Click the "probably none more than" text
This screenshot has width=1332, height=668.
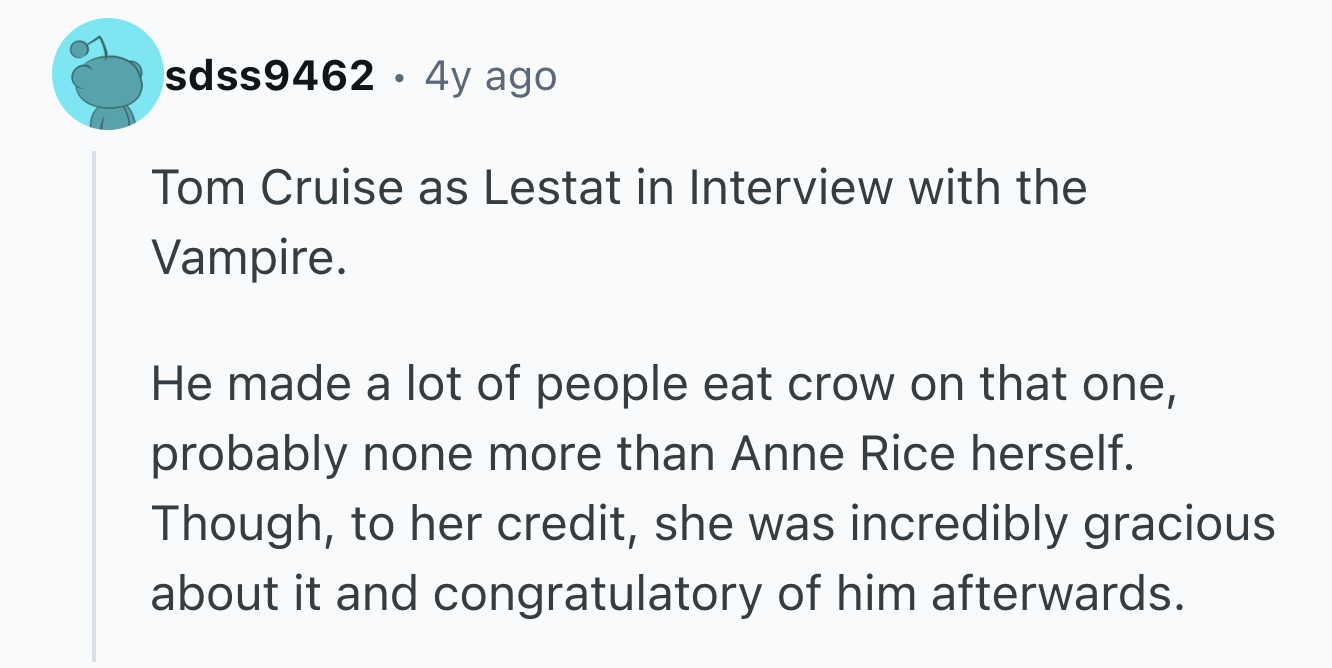tap(434, 455)
